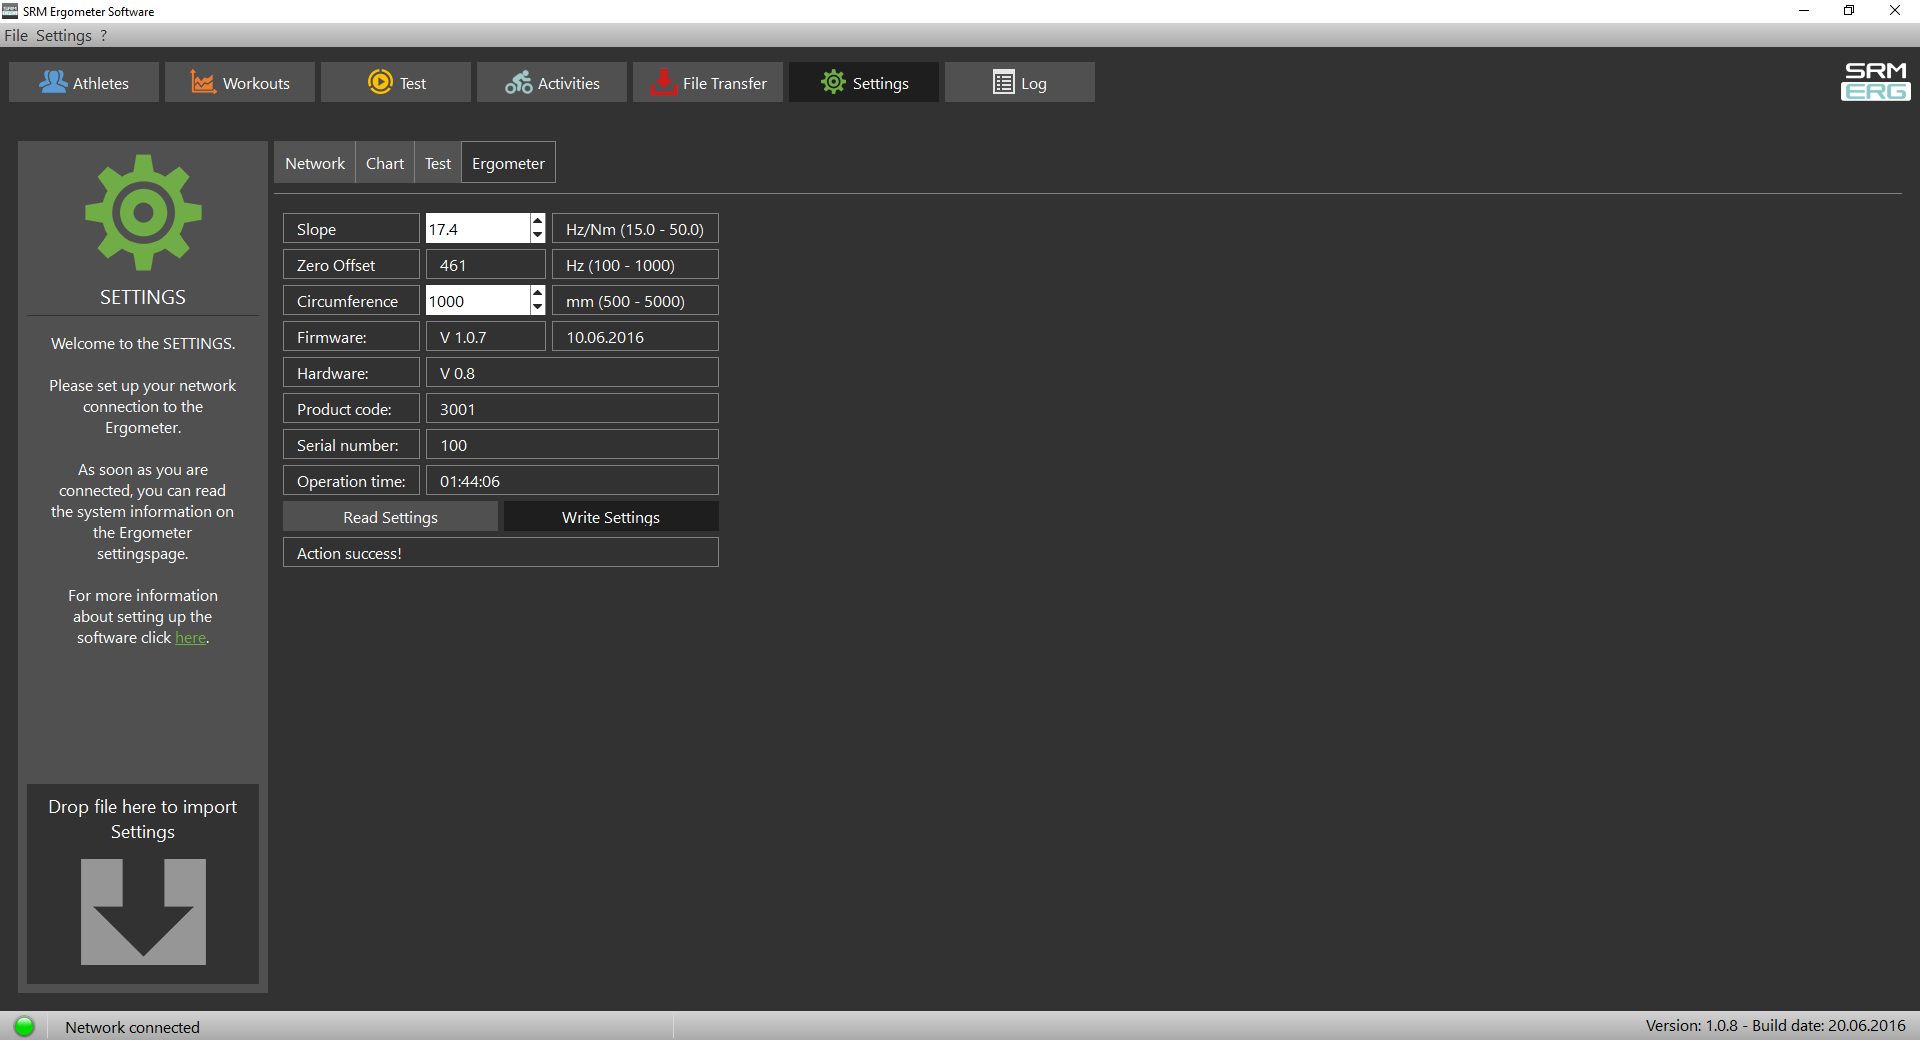The height and width of the screenshot is (1040, 1920).
Task: Click the Workouts chart icon
Action: pos(203,82)
